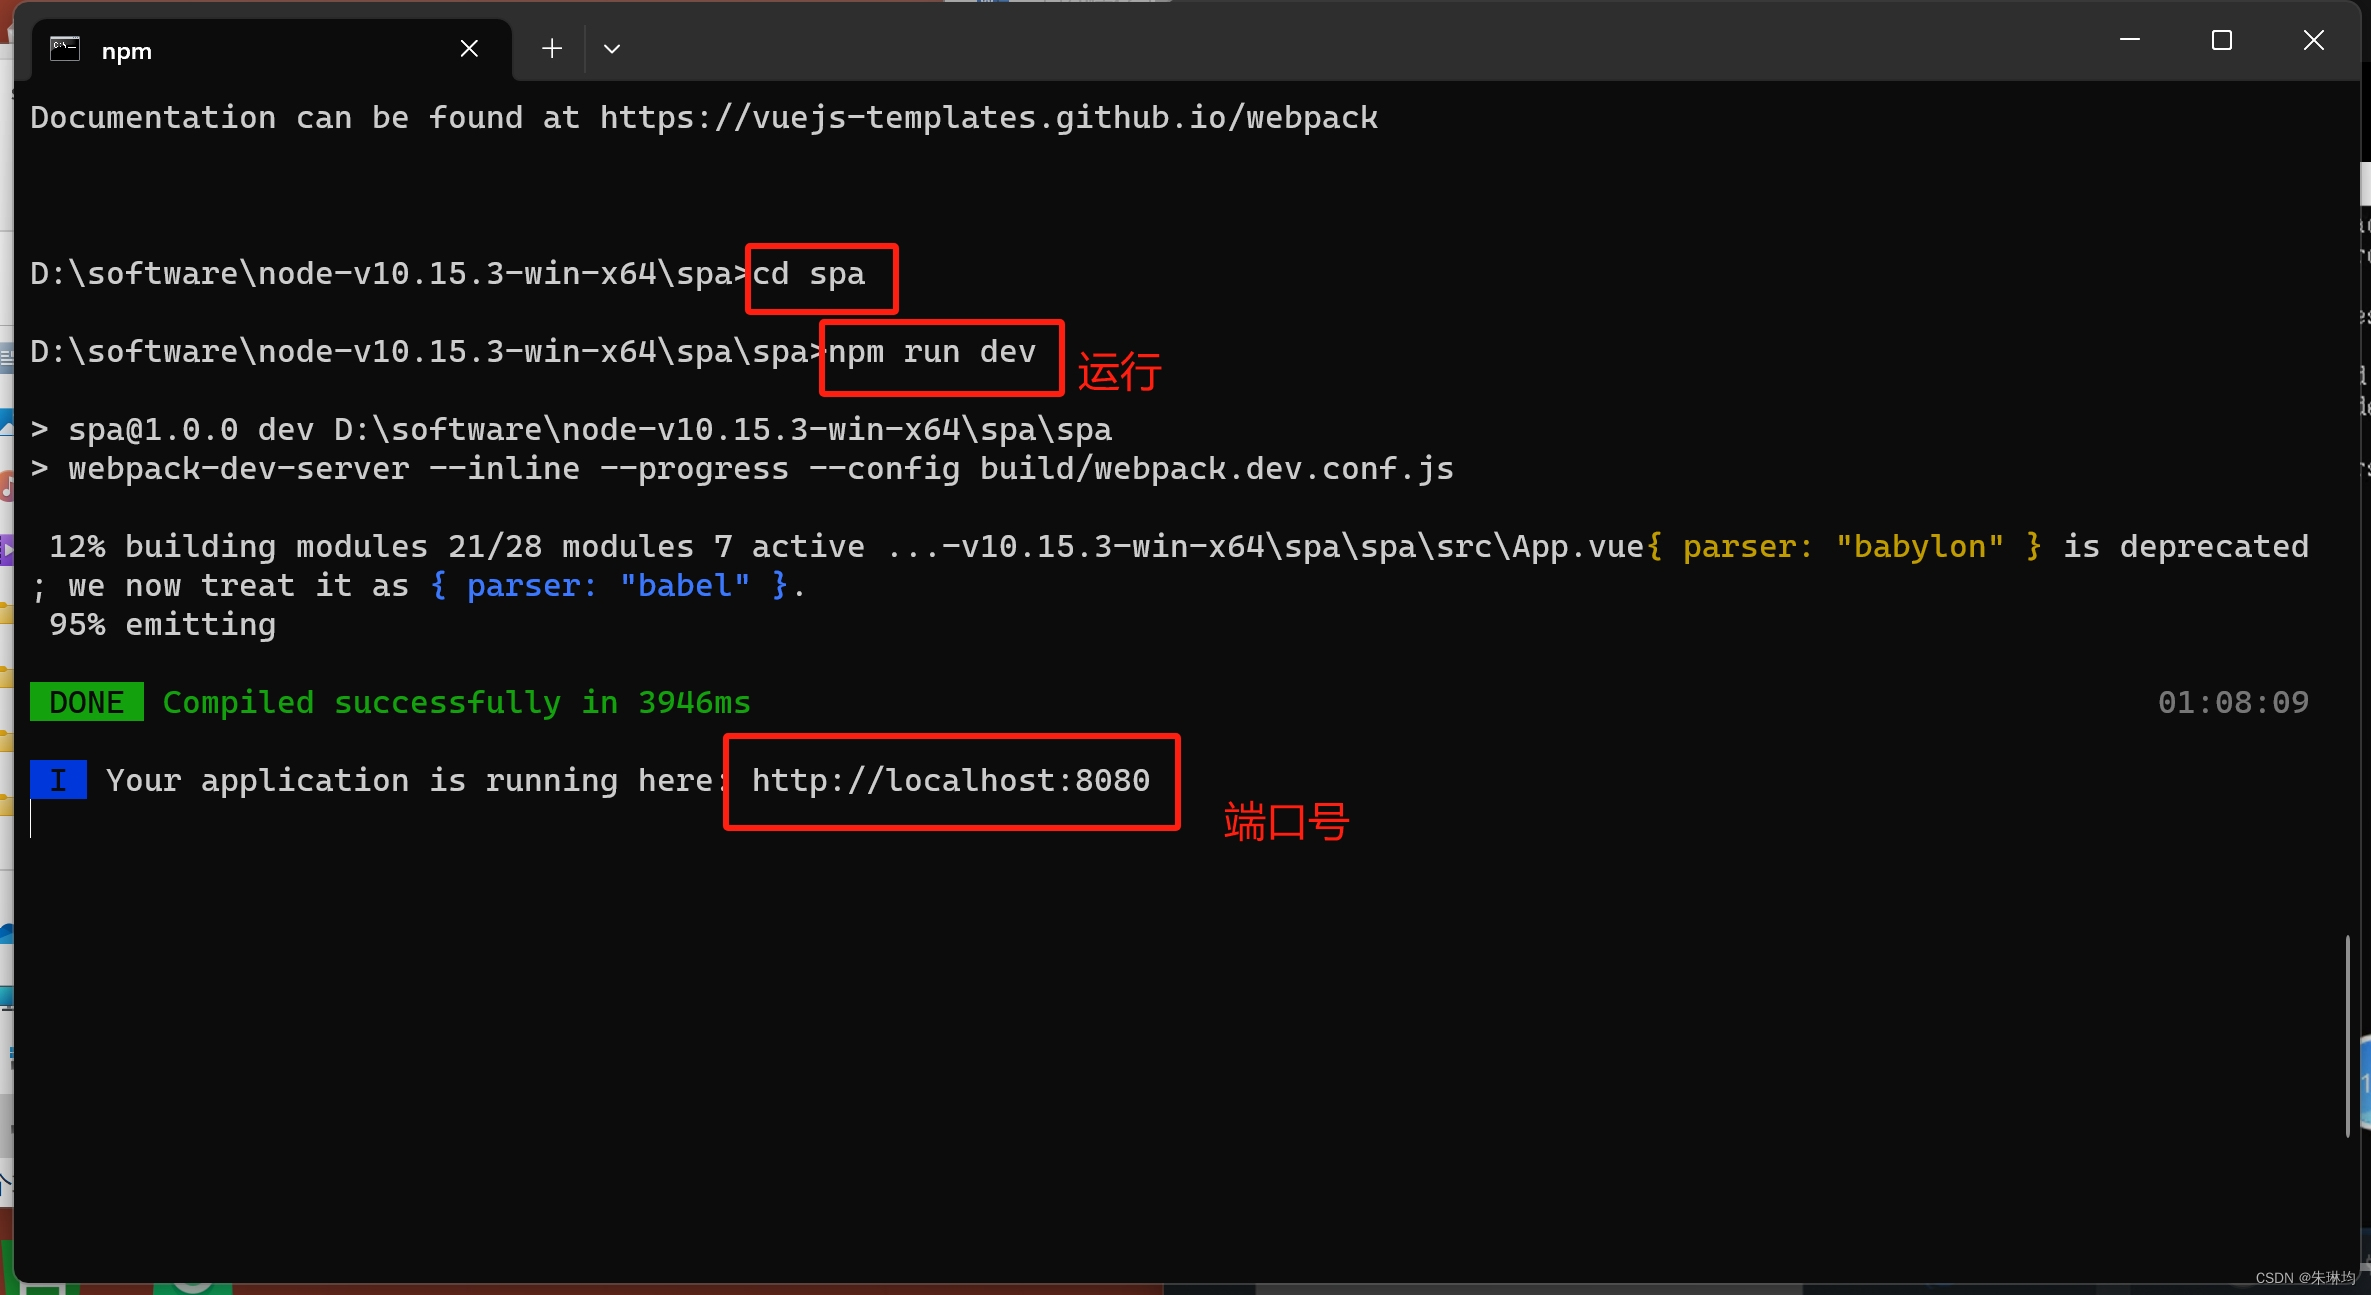Screen dimensions: 2371x1295
Task: Close the npm terminal tab
Action: [x=469, y=49]
